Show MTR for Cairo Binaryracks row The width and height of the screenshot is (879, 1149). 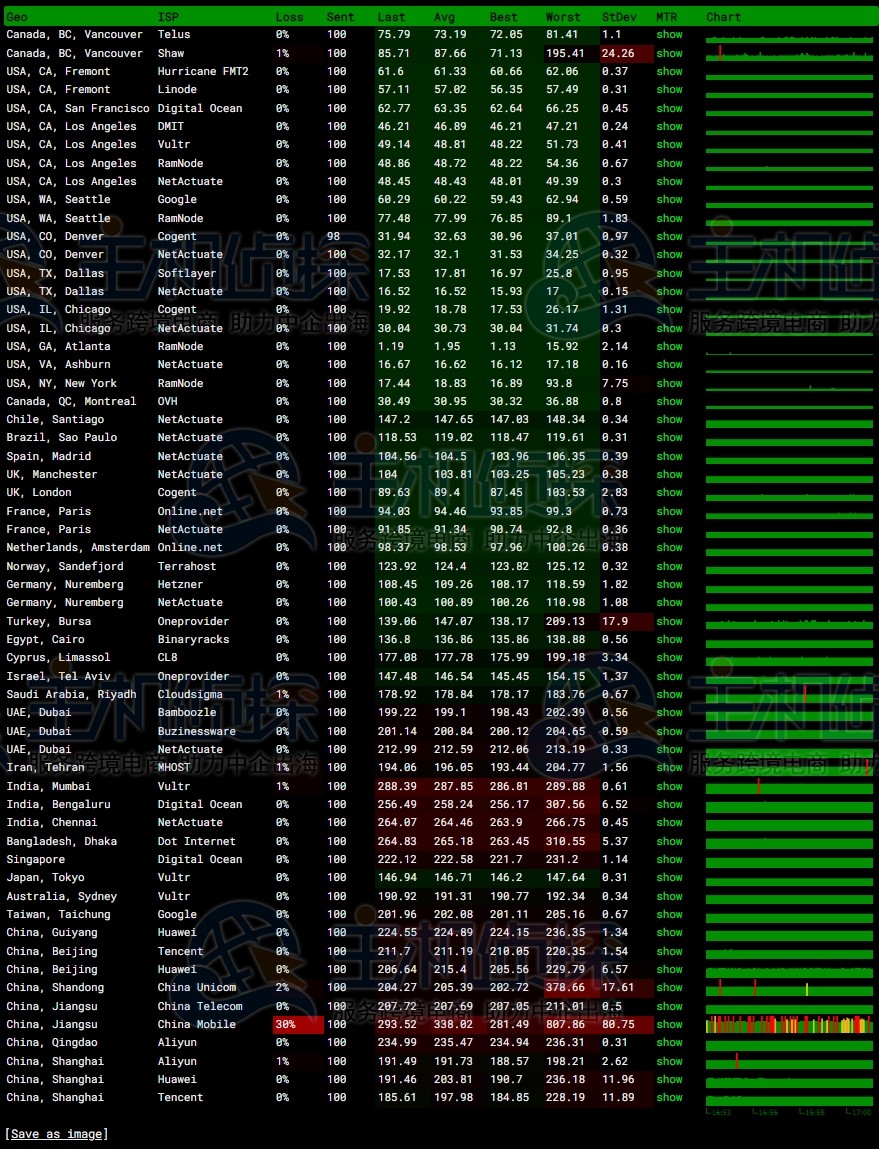pyautogui.click(x=669, y=639)
